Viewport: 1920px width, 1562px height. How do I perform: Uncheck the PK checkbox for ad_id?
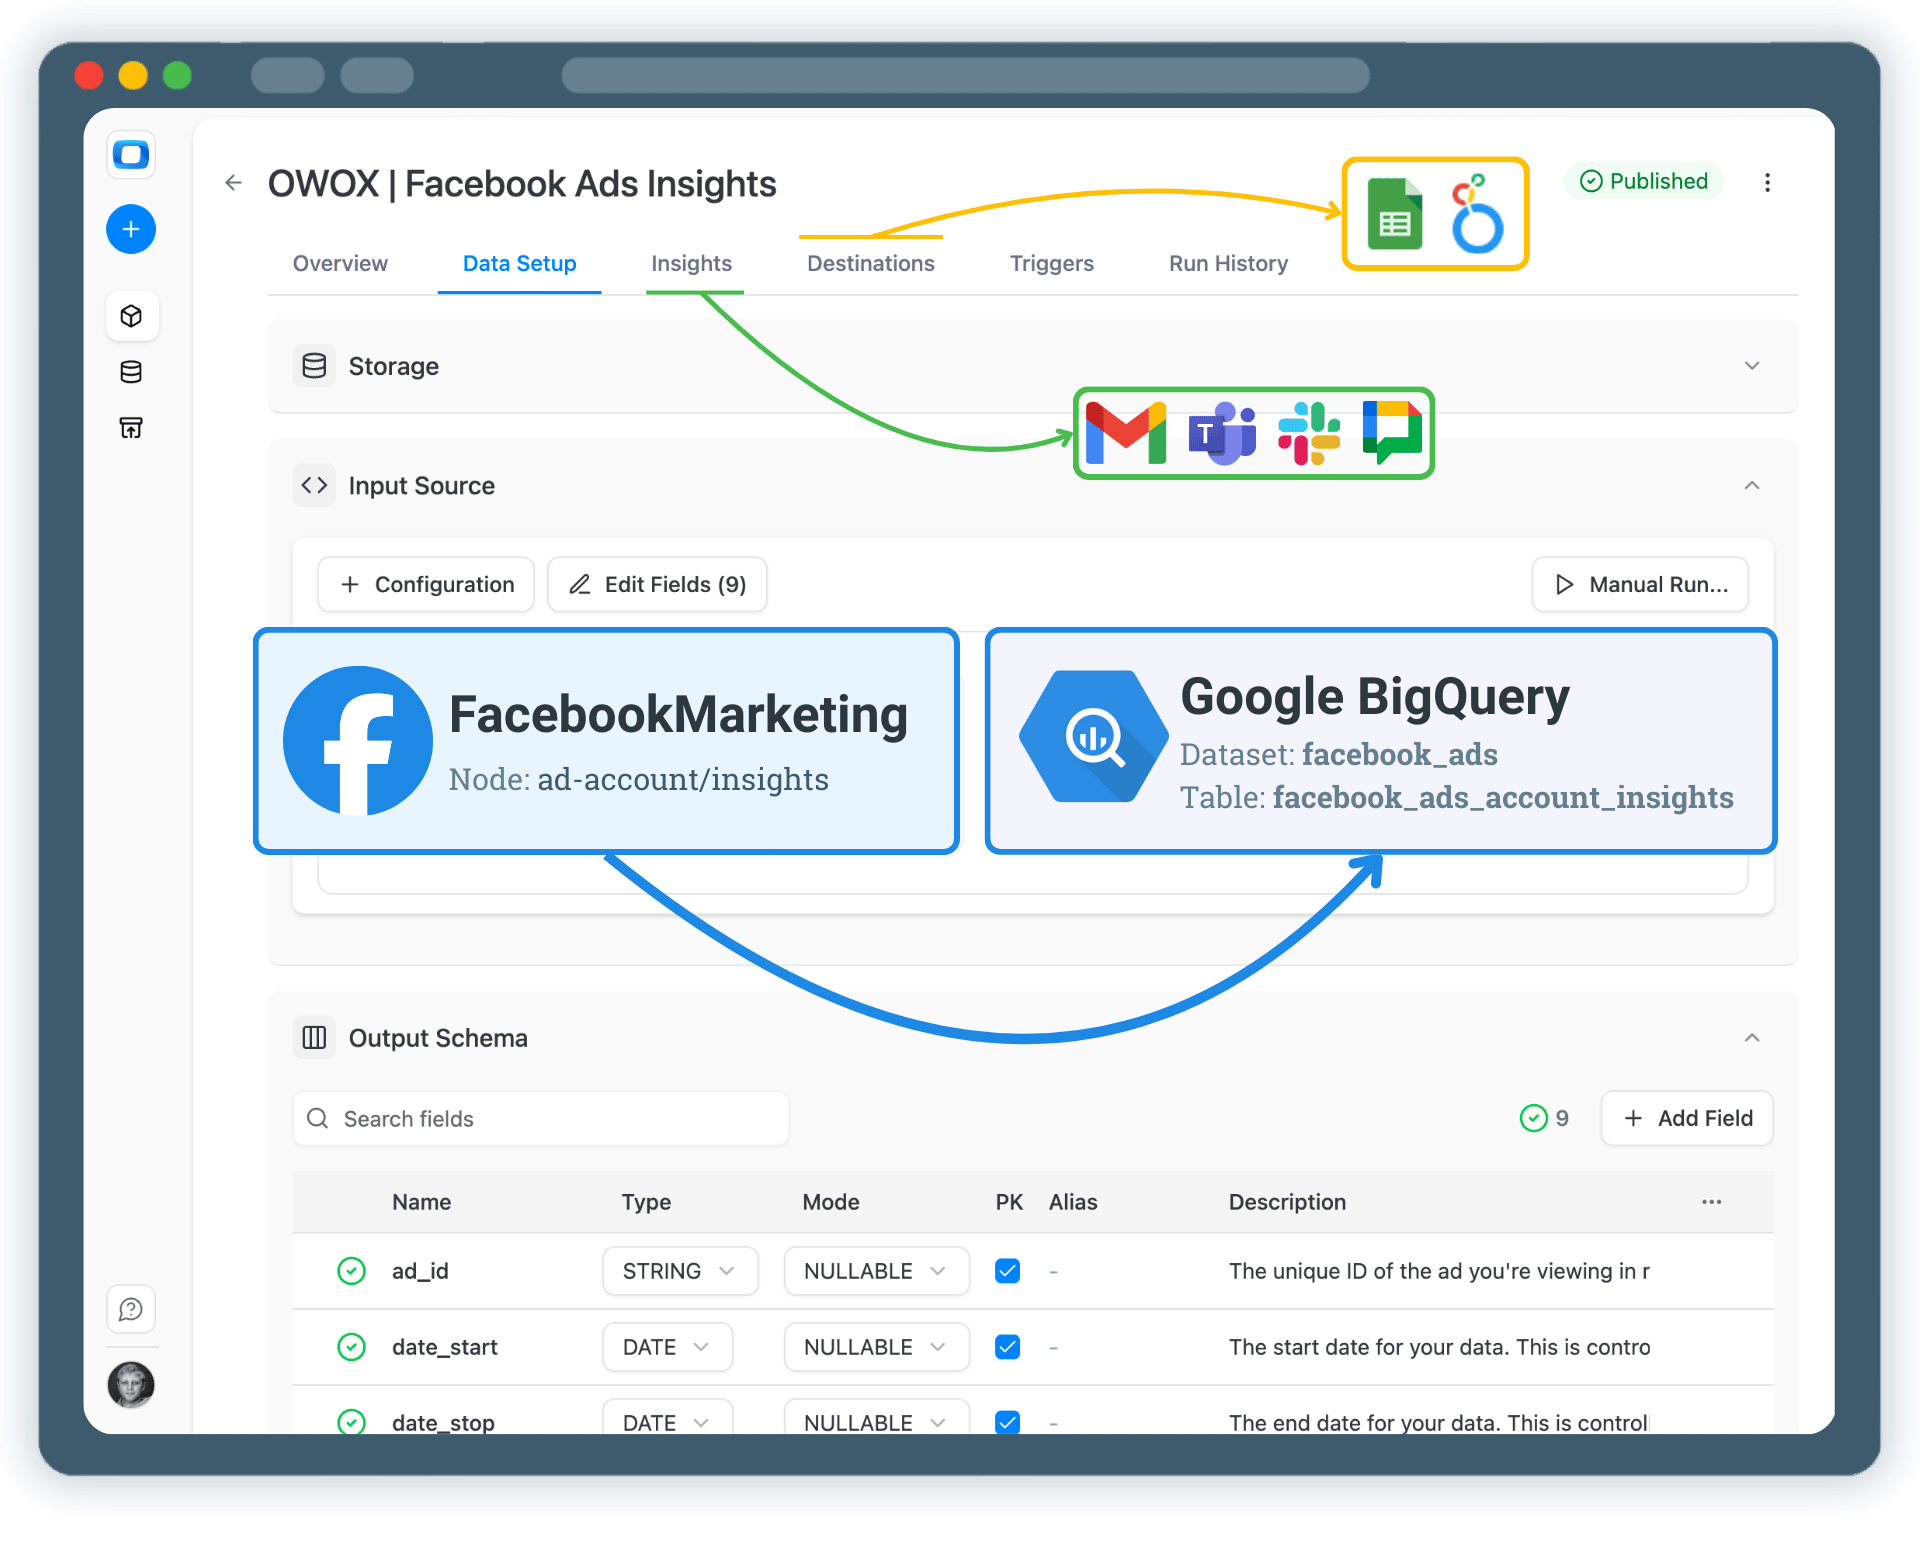pyautogui.click(x=1007, y=1271)
